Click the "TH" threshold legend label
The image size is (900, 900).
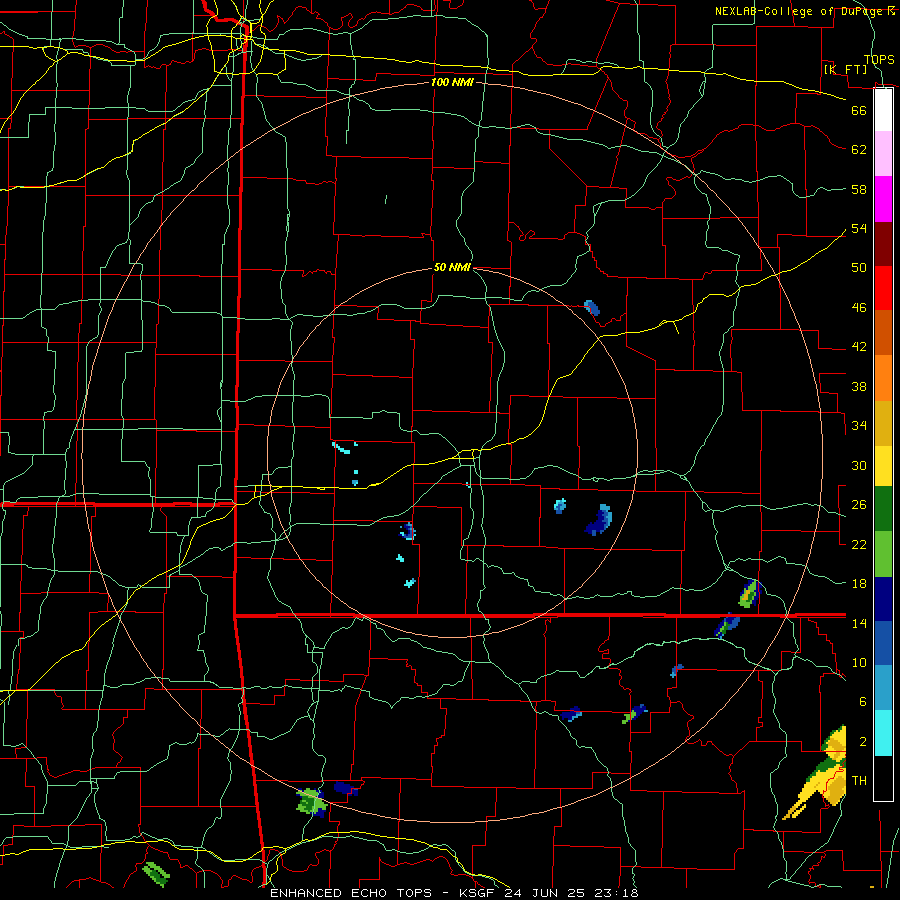pos(859,781)
